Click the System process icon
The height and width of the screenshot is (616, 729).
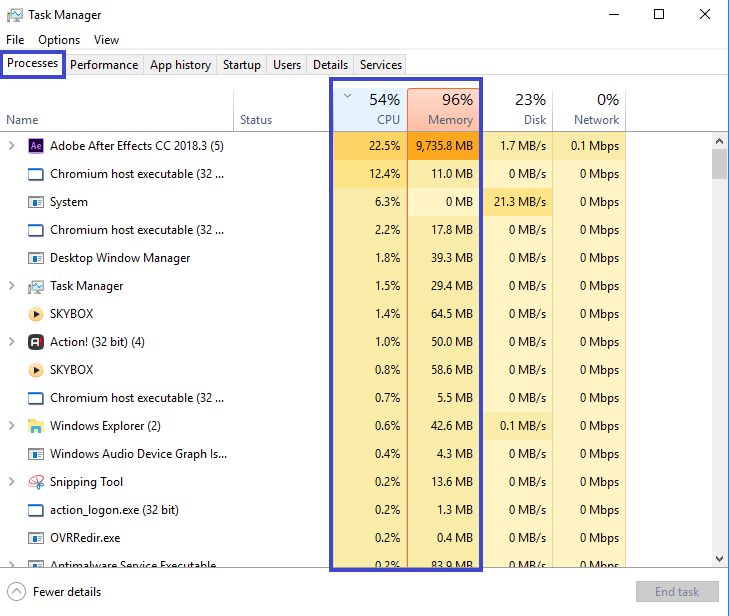click(x=36, y=202)
